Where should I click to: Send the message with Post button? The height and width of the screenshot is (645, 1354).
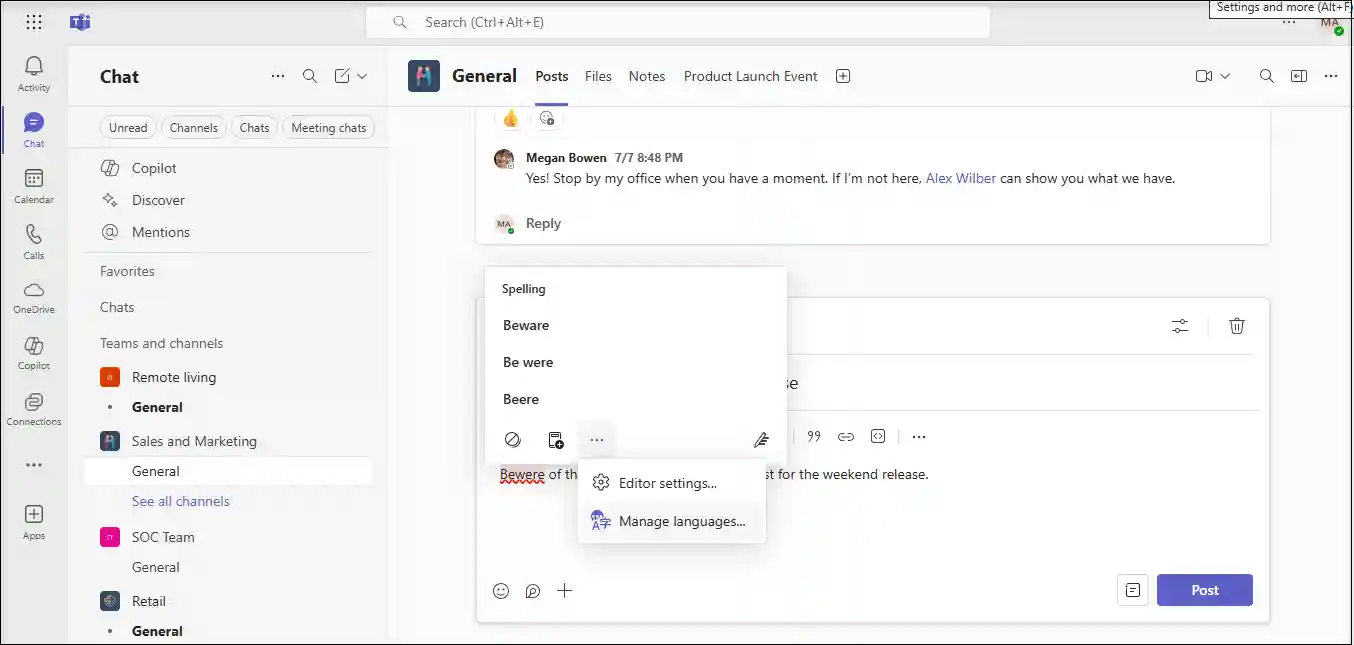click(1205, 590)
